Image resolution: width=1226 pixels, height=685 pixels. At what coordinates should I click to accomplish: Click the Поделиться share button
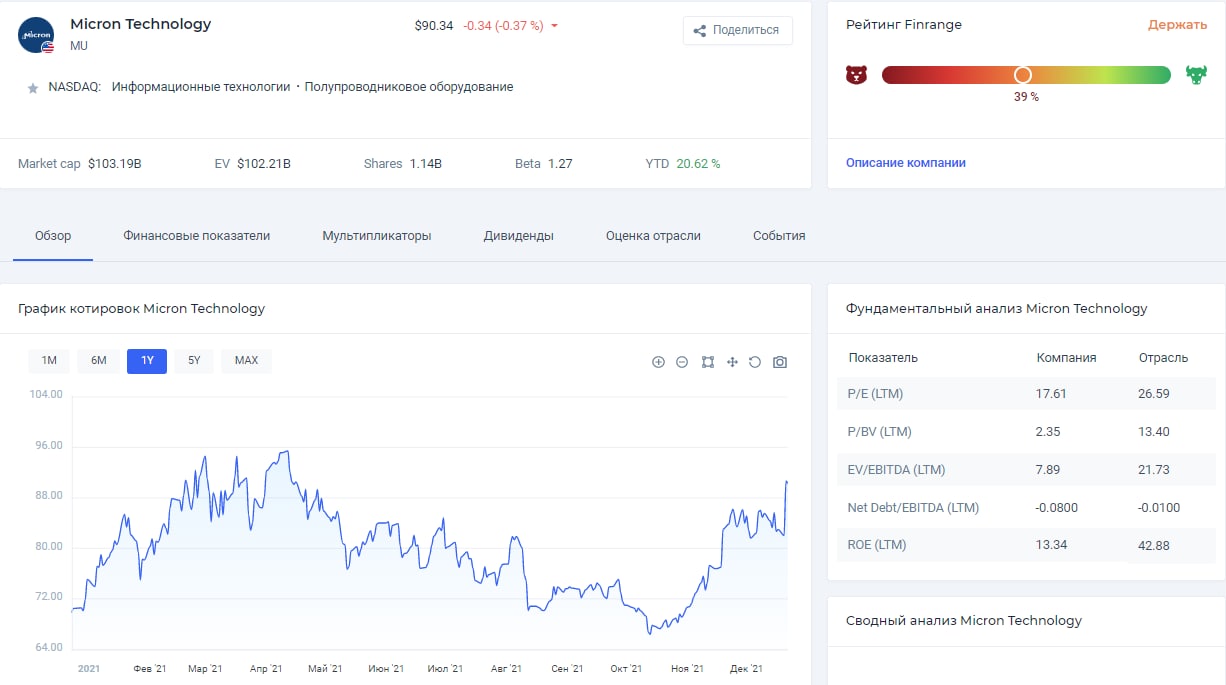click(737, 30)
